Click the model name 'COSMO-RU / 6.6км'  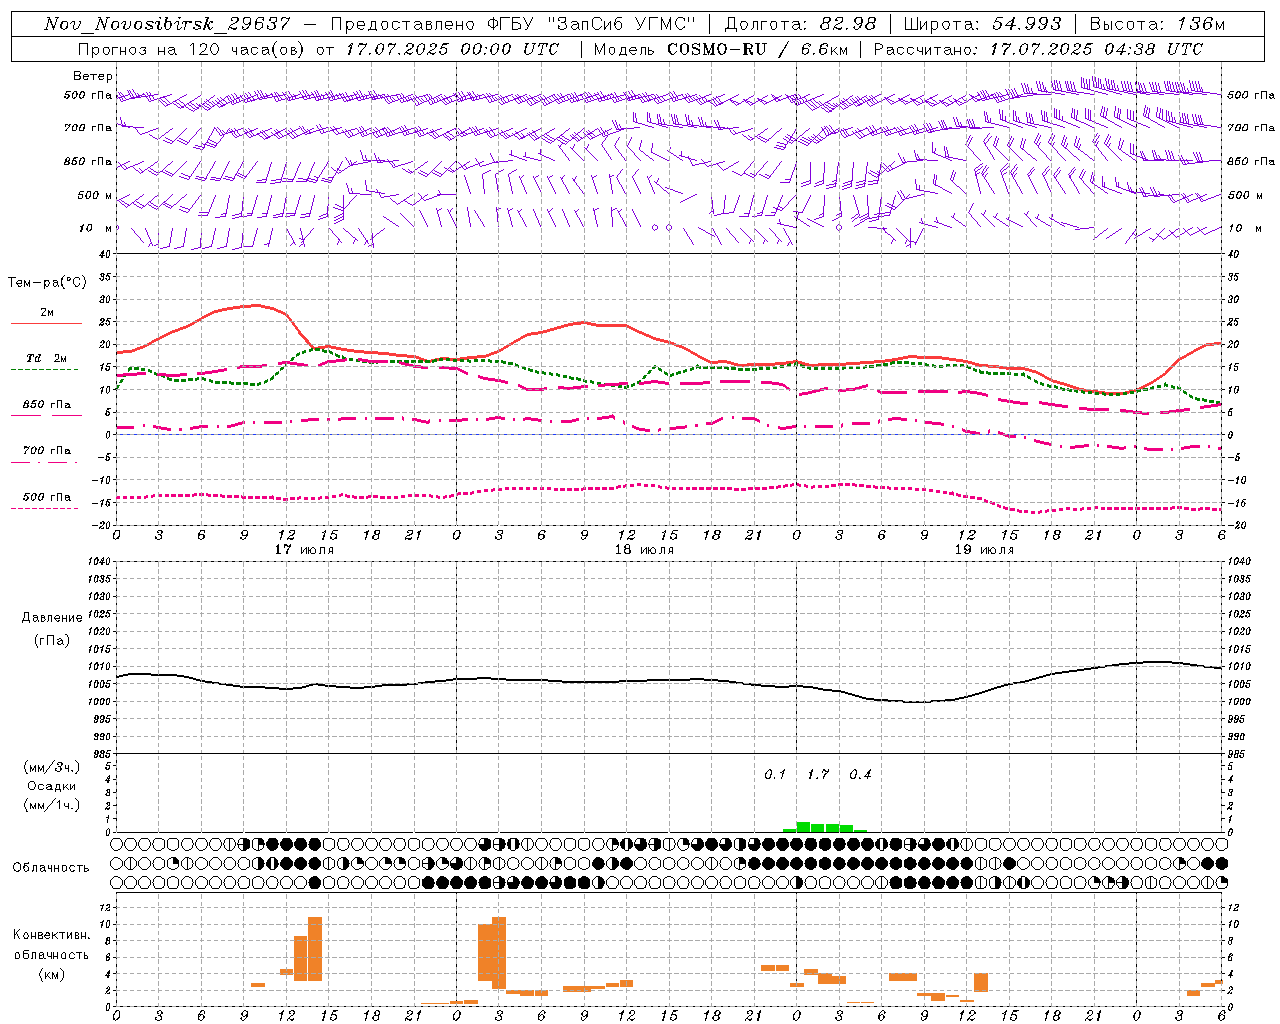757,49
